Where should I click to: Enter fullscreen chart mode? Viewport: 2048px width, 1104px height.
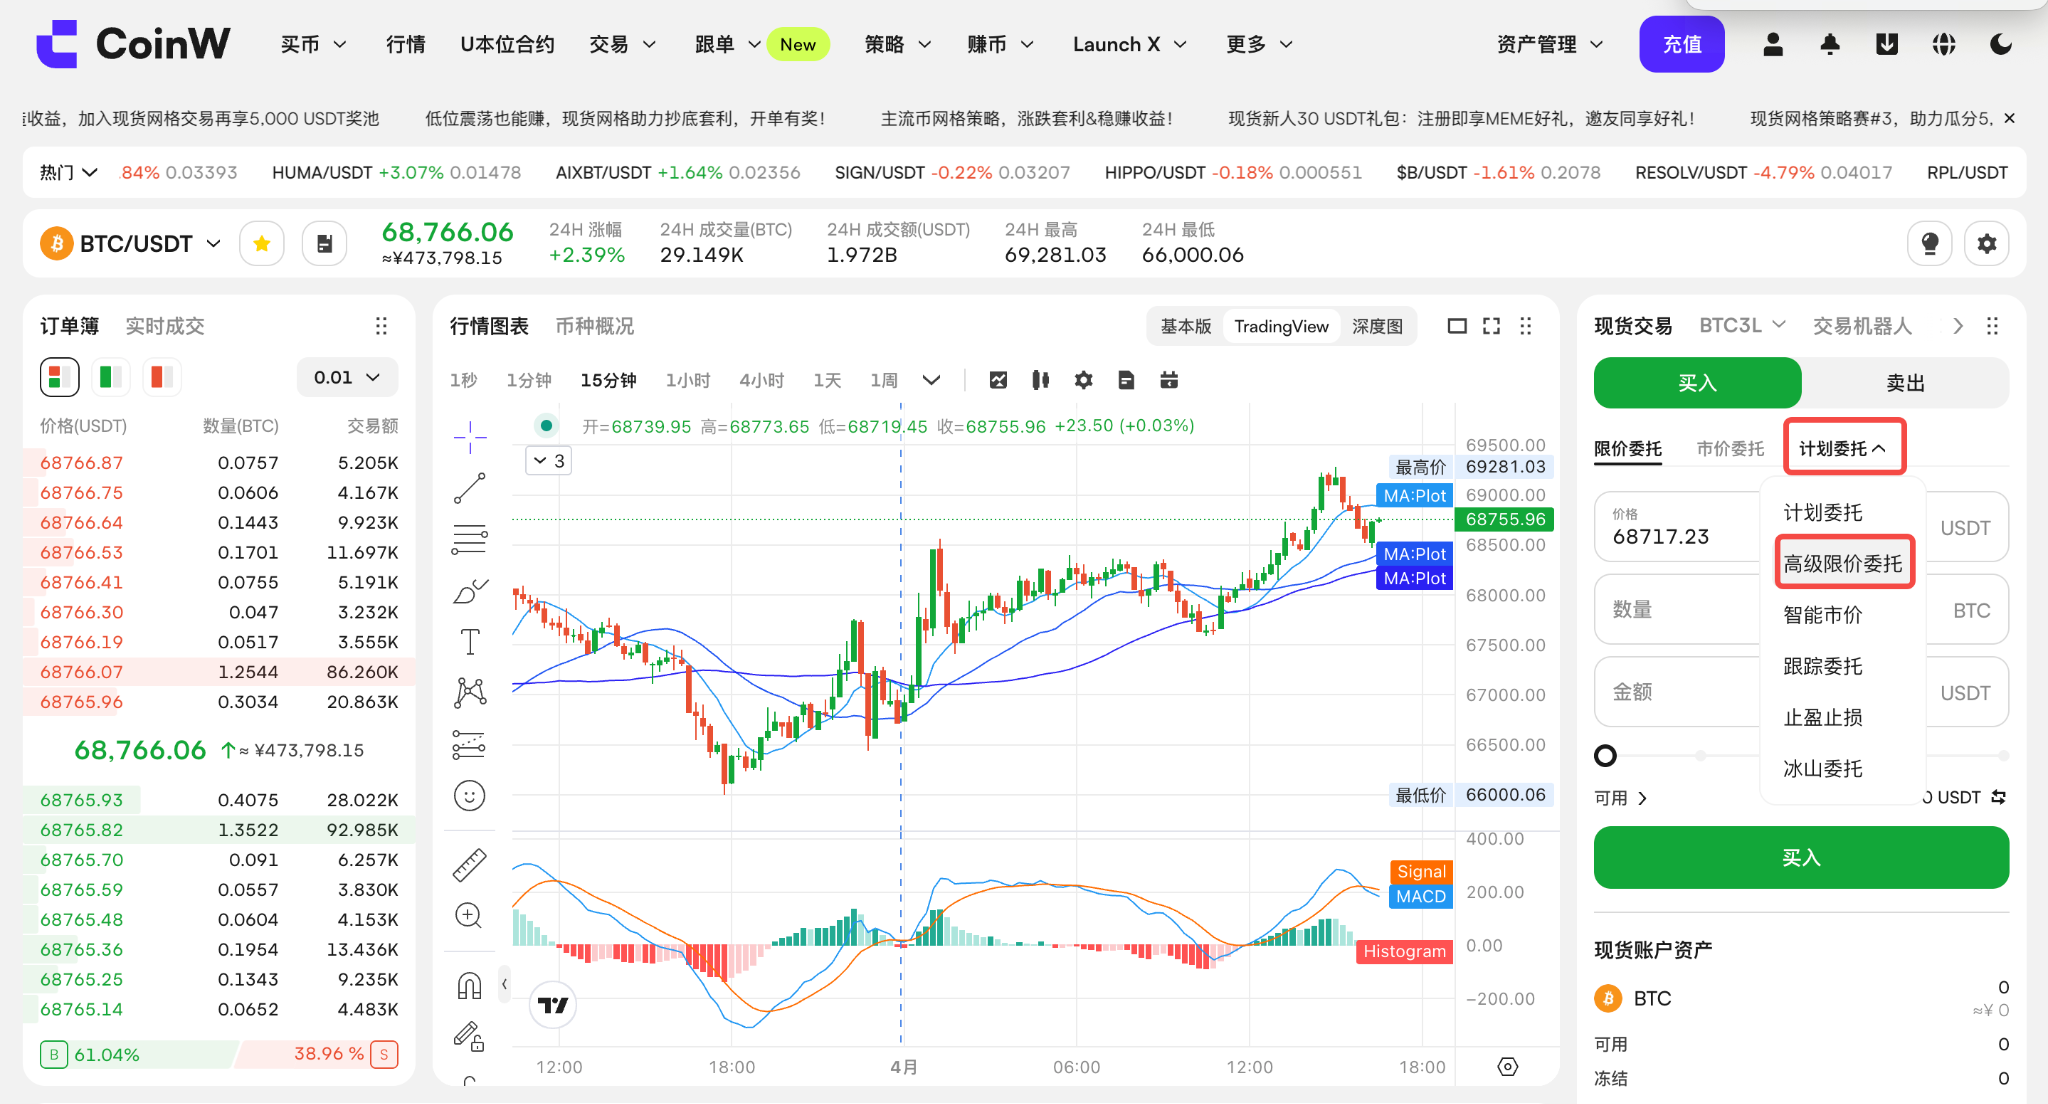tap(1491, 326)
